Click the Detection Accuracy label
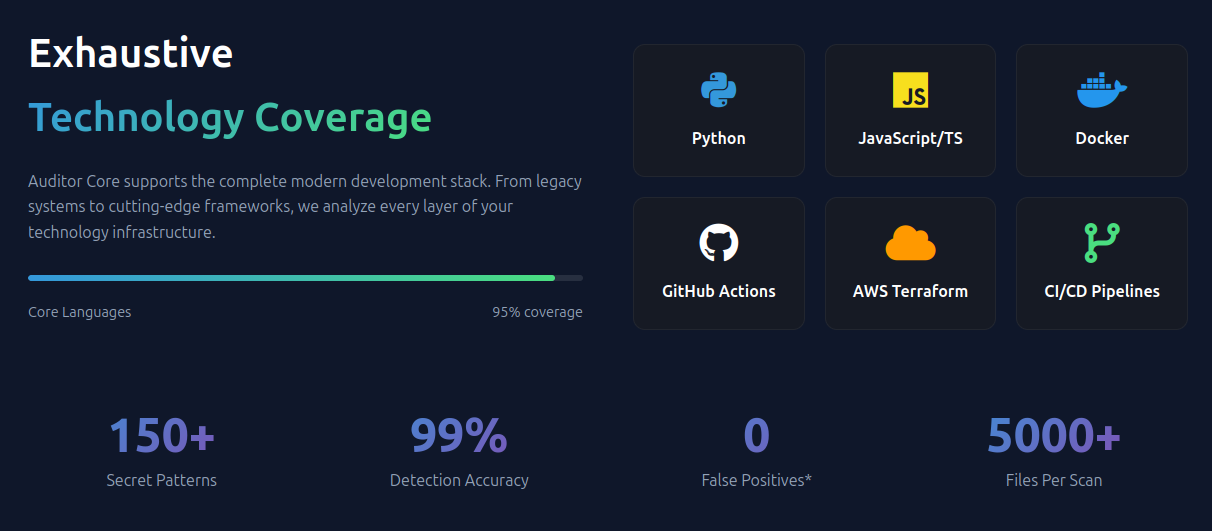 point(459,480)
